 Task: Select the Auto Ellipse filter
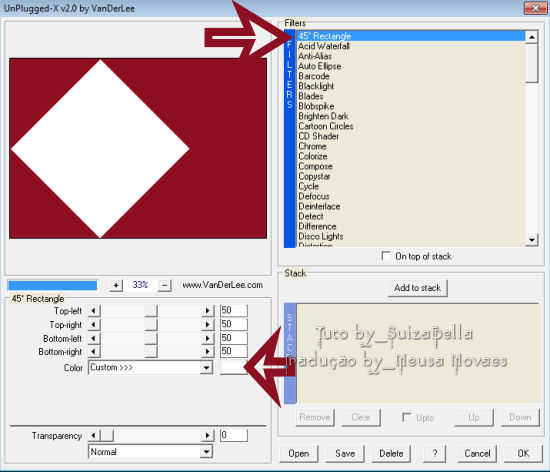coord(411,66)
